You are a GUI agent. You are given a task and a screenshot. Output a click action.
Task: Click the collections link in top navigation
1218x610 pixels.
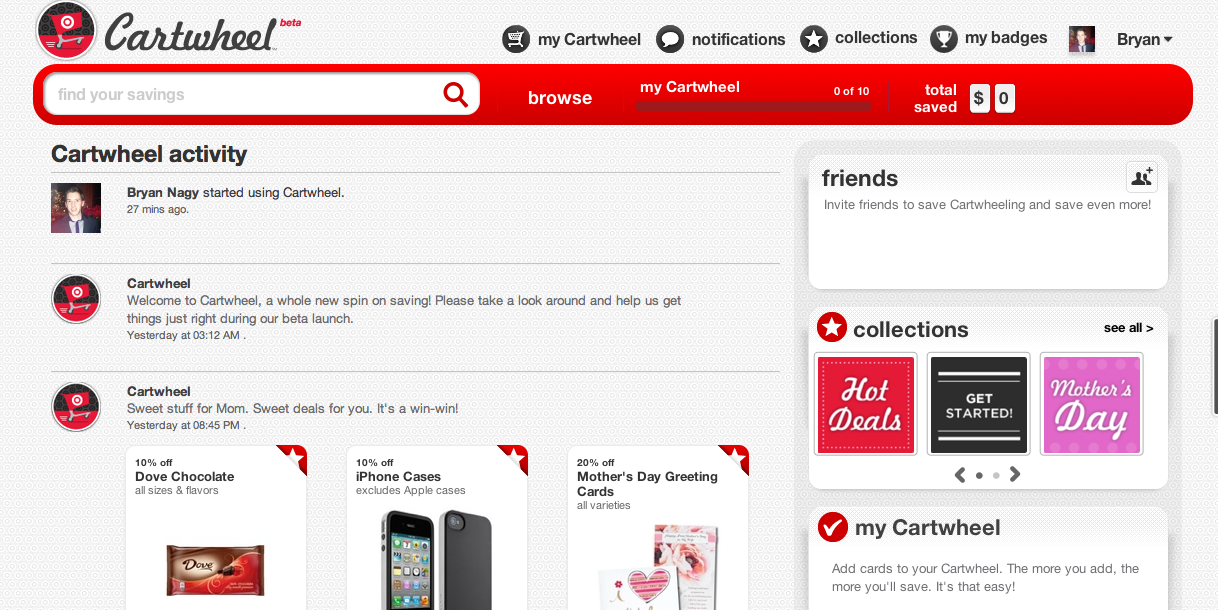(x=876, y=38)
